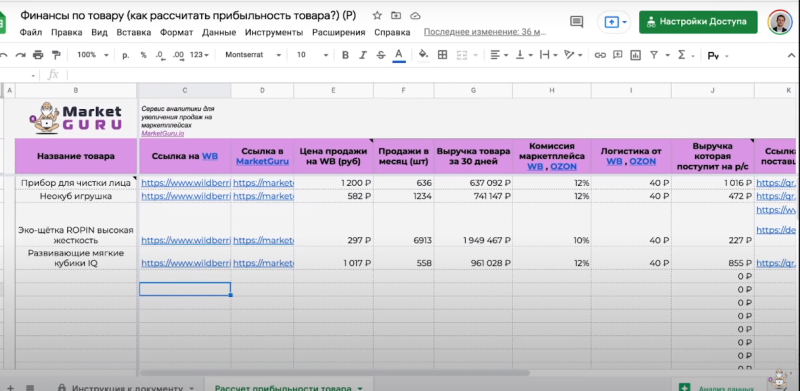Decrease decimal places button
This screenshot has width=800, height=391.
[160, 55]
